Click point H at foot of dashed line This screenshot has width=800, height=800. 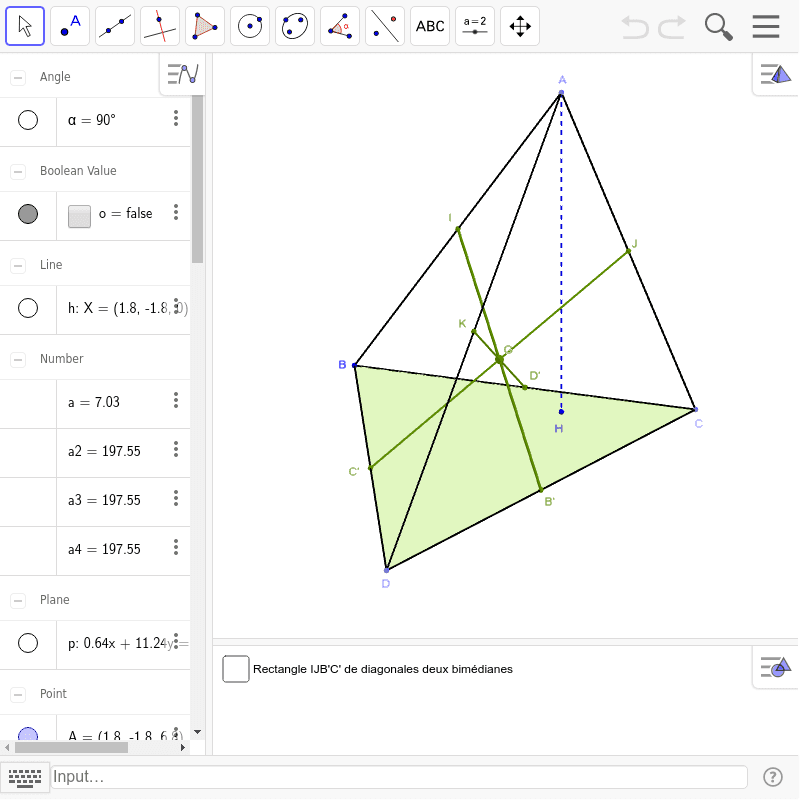[561, 411]
